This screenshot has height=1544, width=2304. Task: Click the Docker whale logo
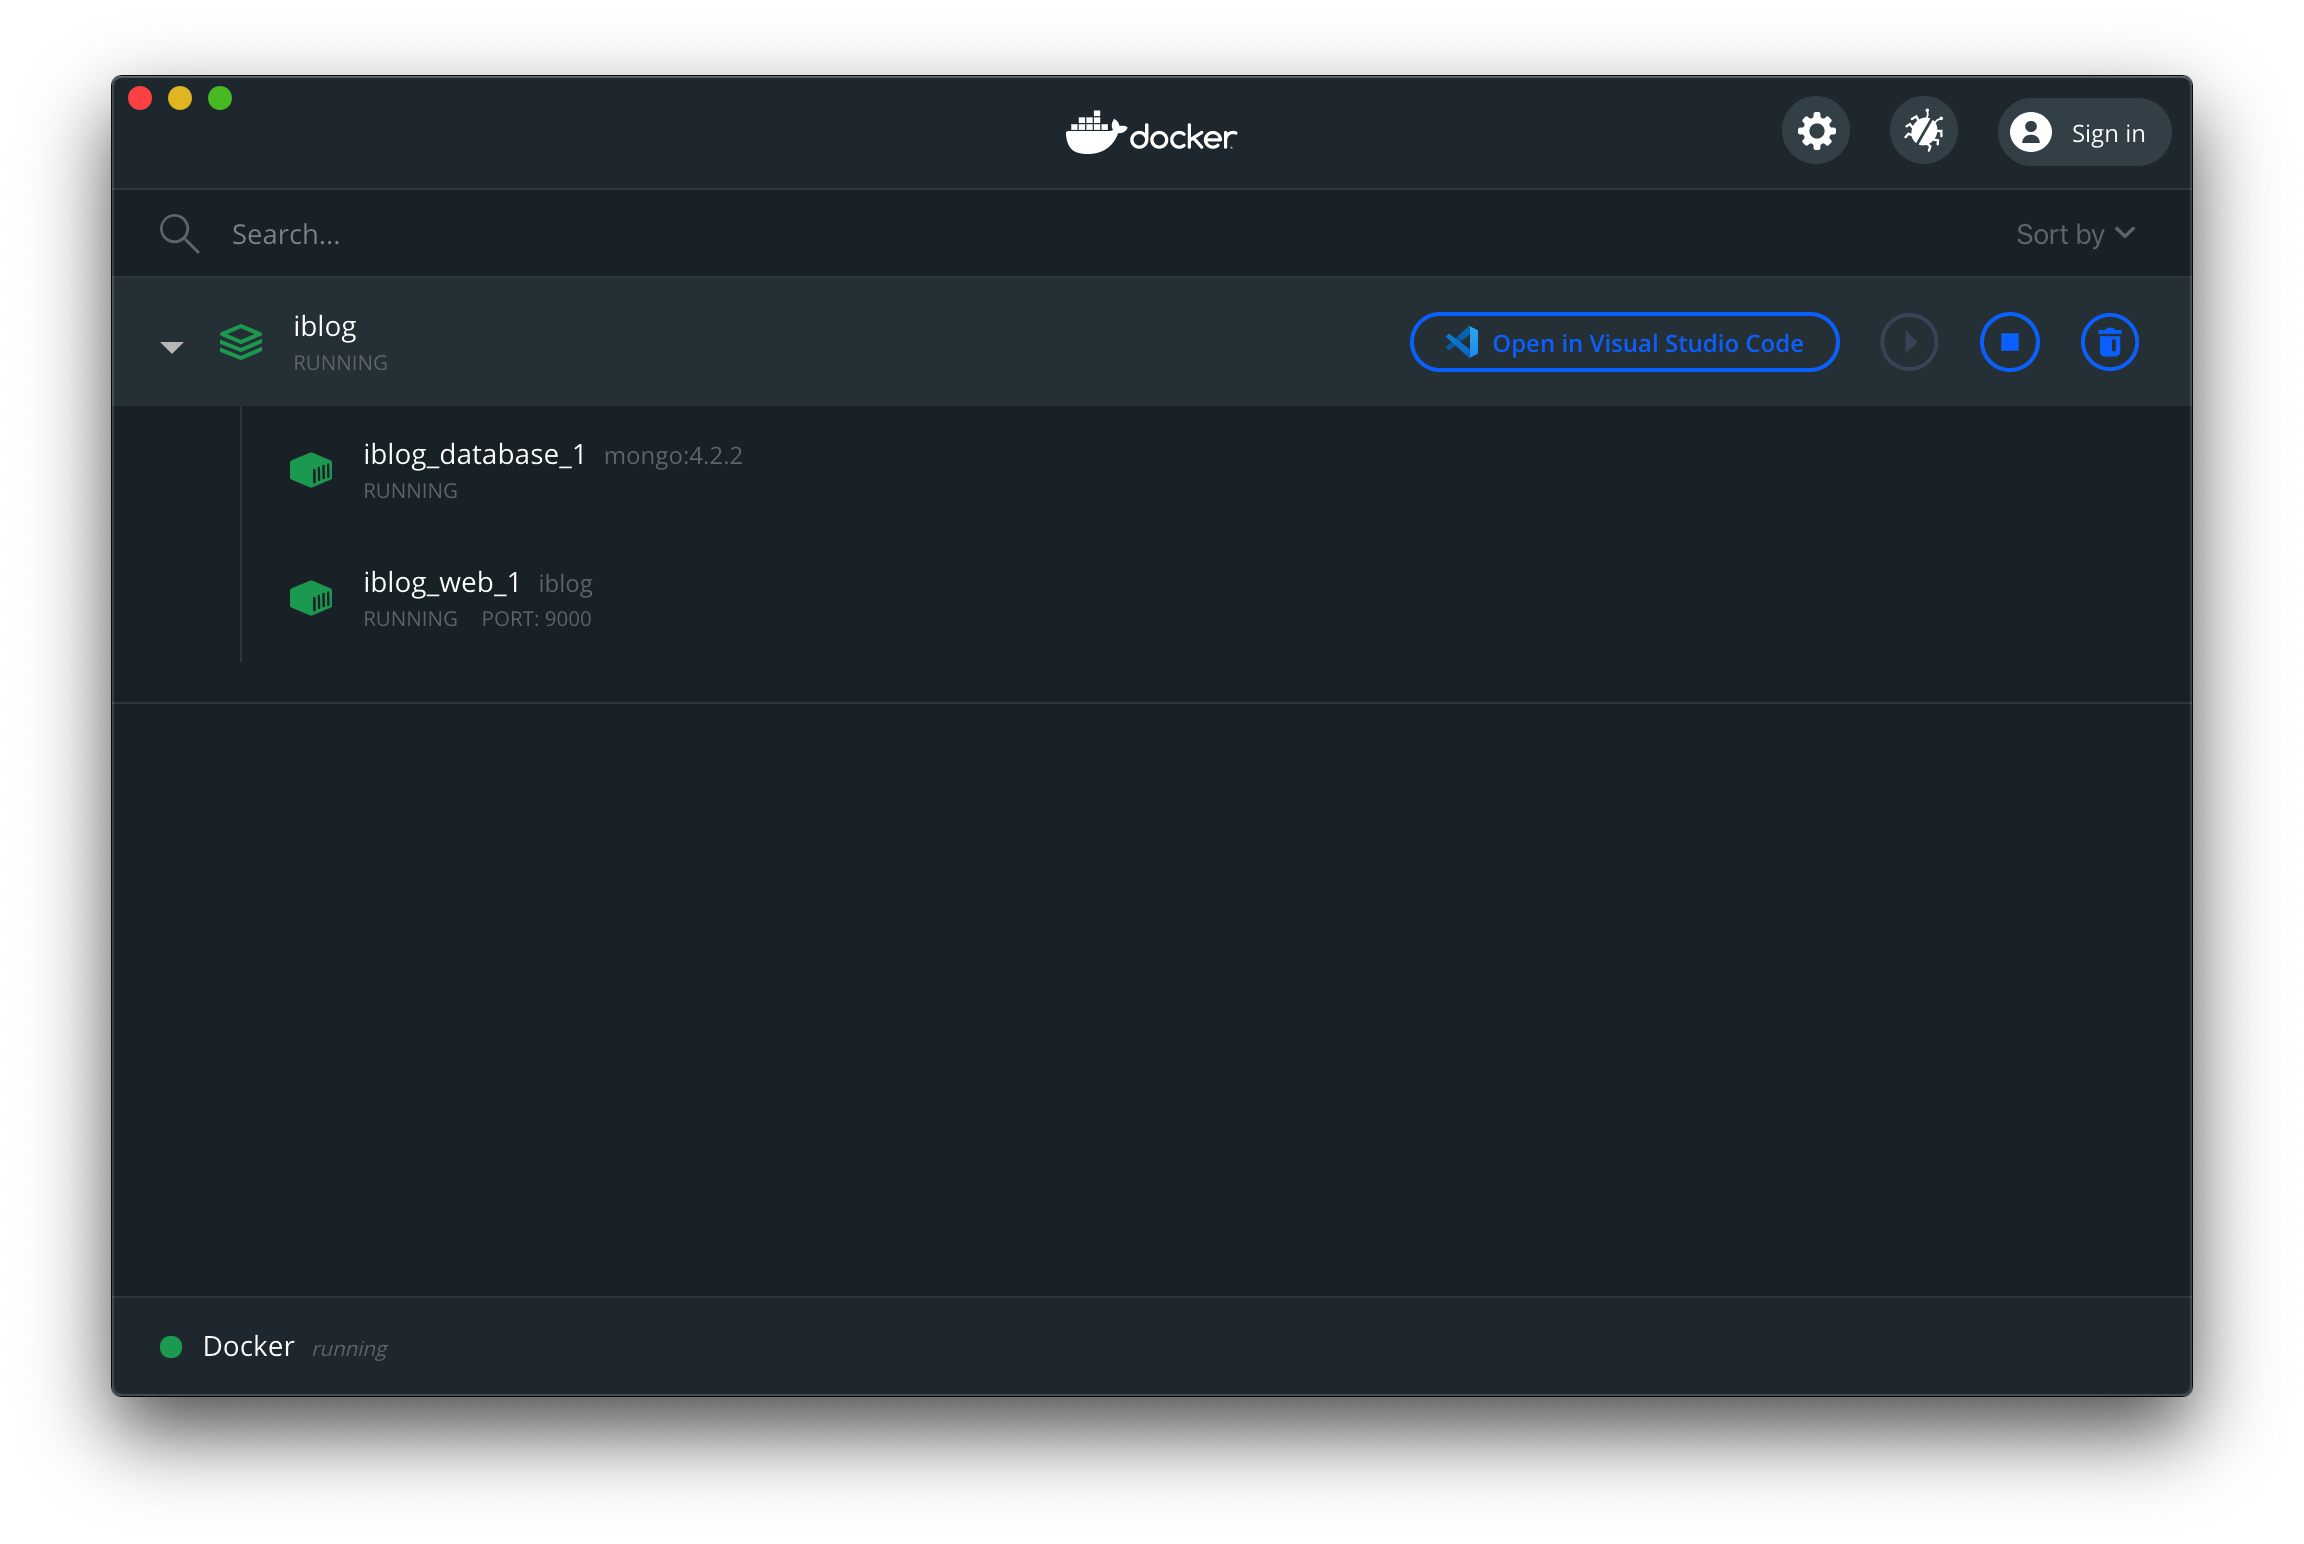[1151, 133]
